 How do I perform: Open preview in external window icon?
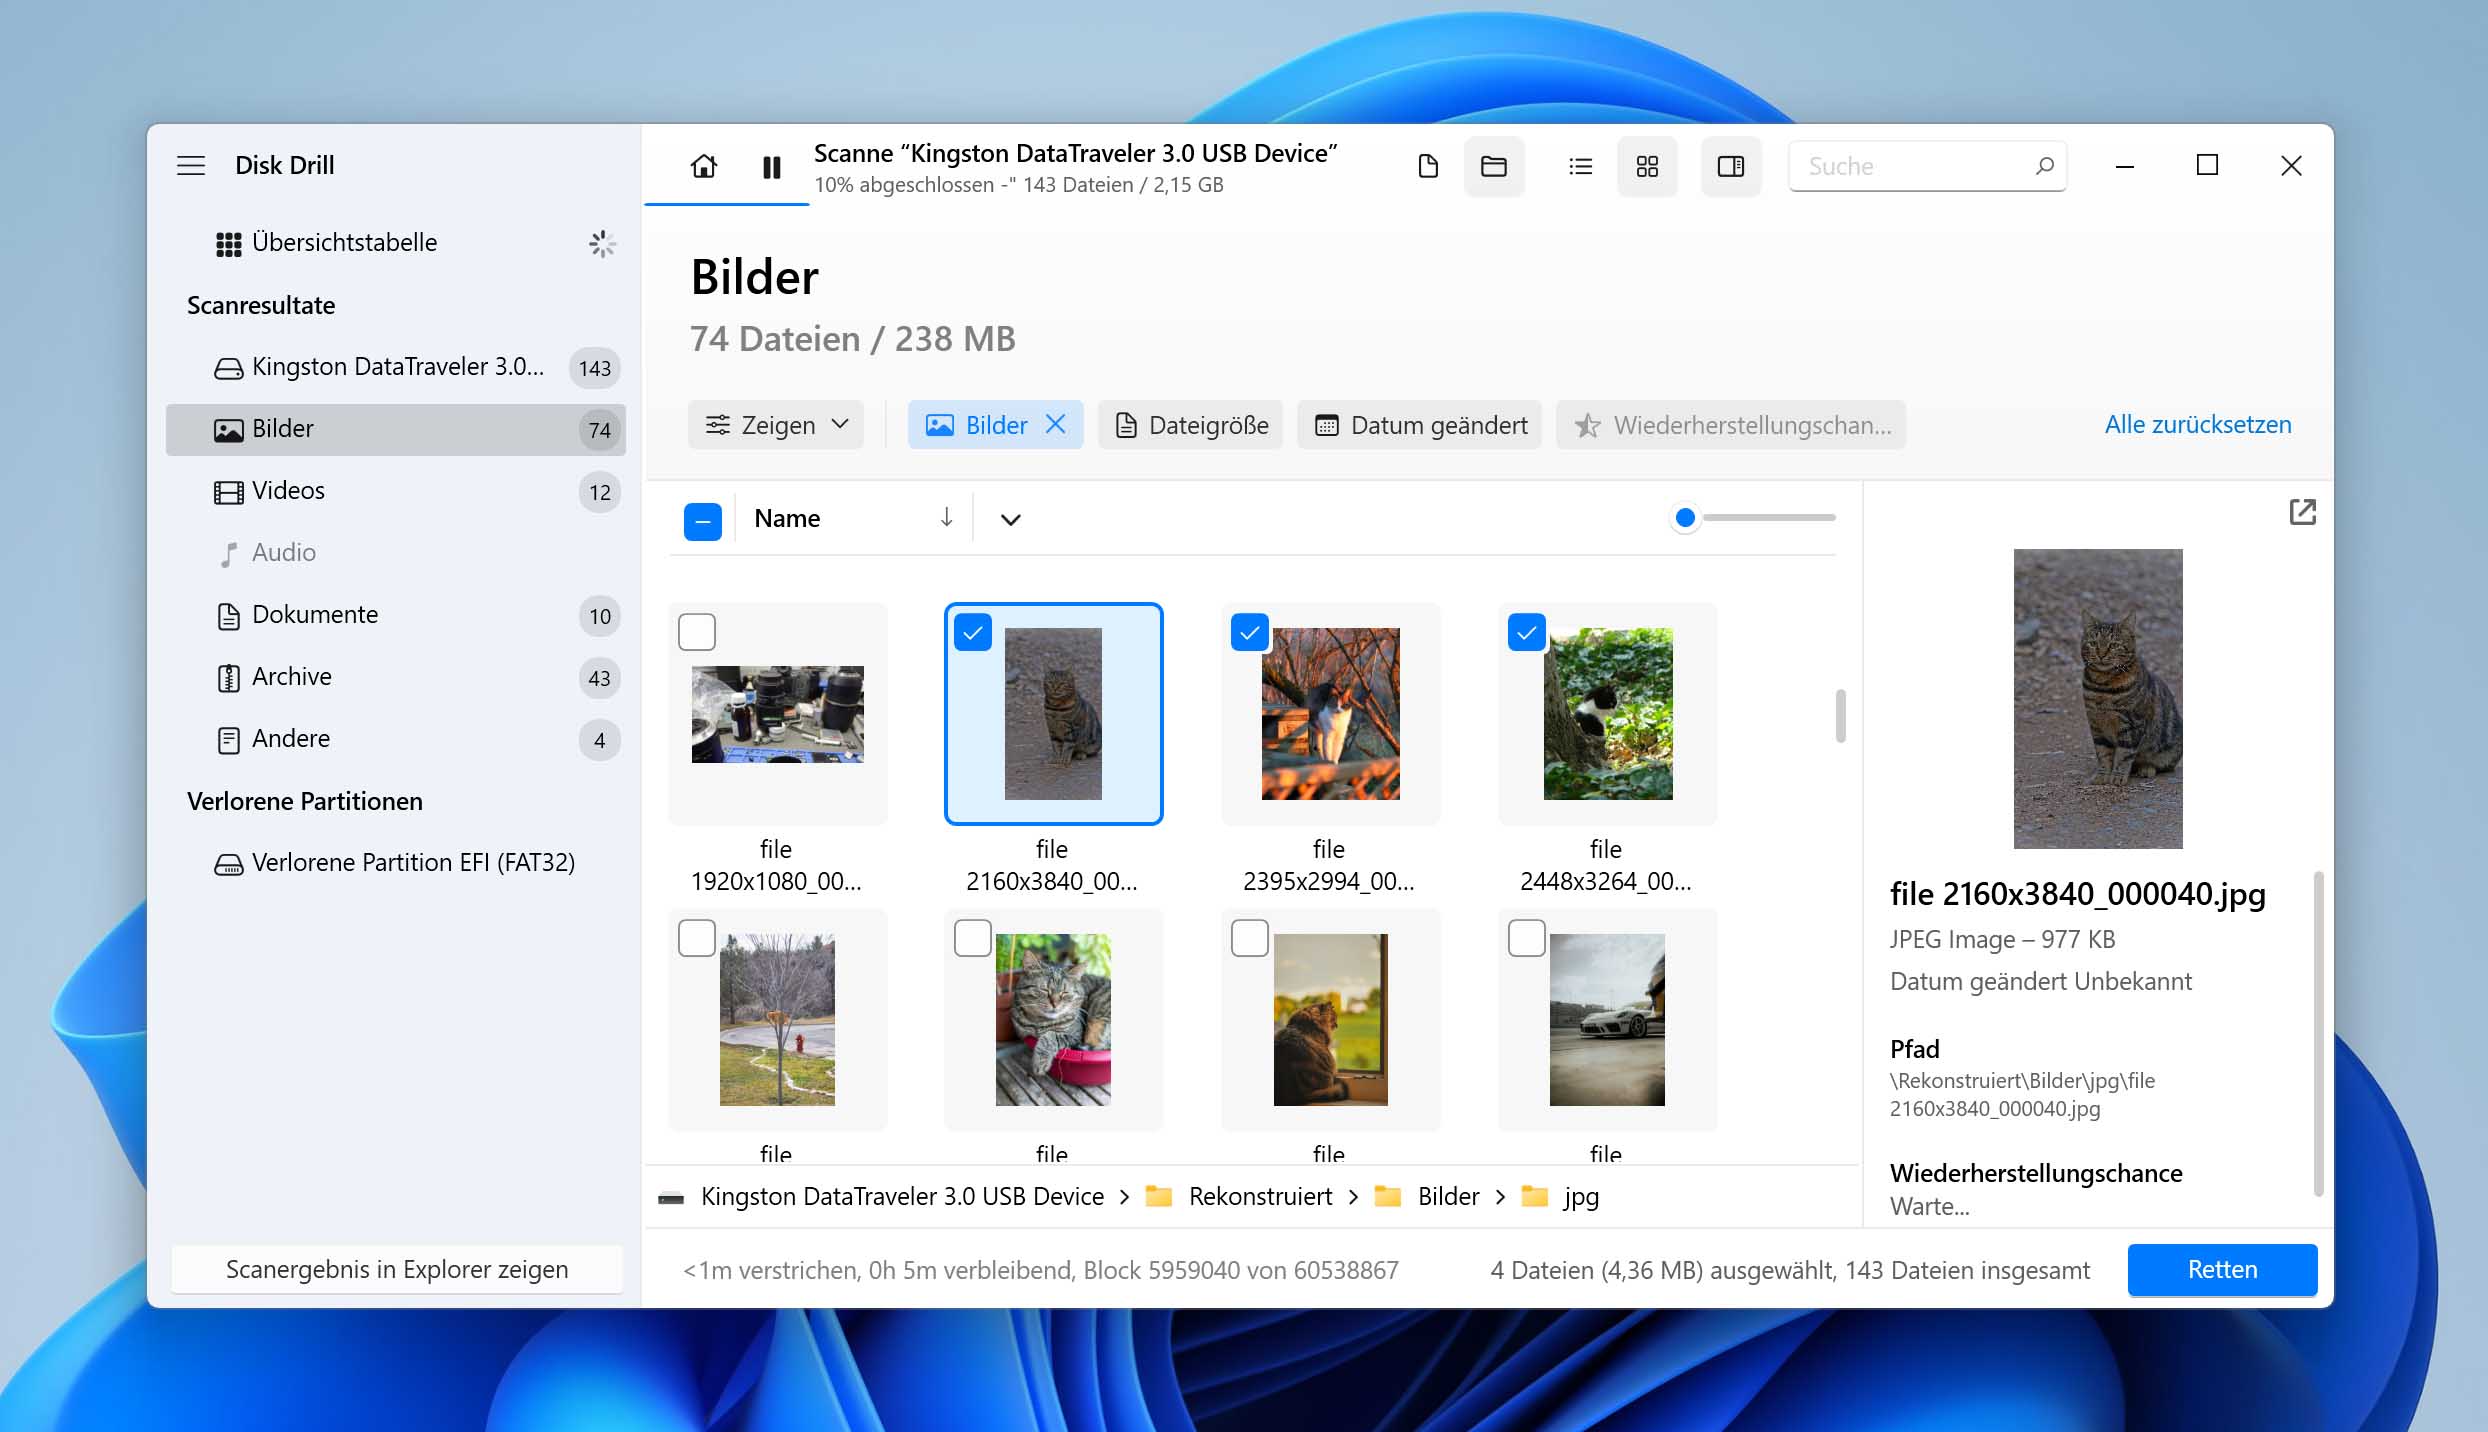2302,512
